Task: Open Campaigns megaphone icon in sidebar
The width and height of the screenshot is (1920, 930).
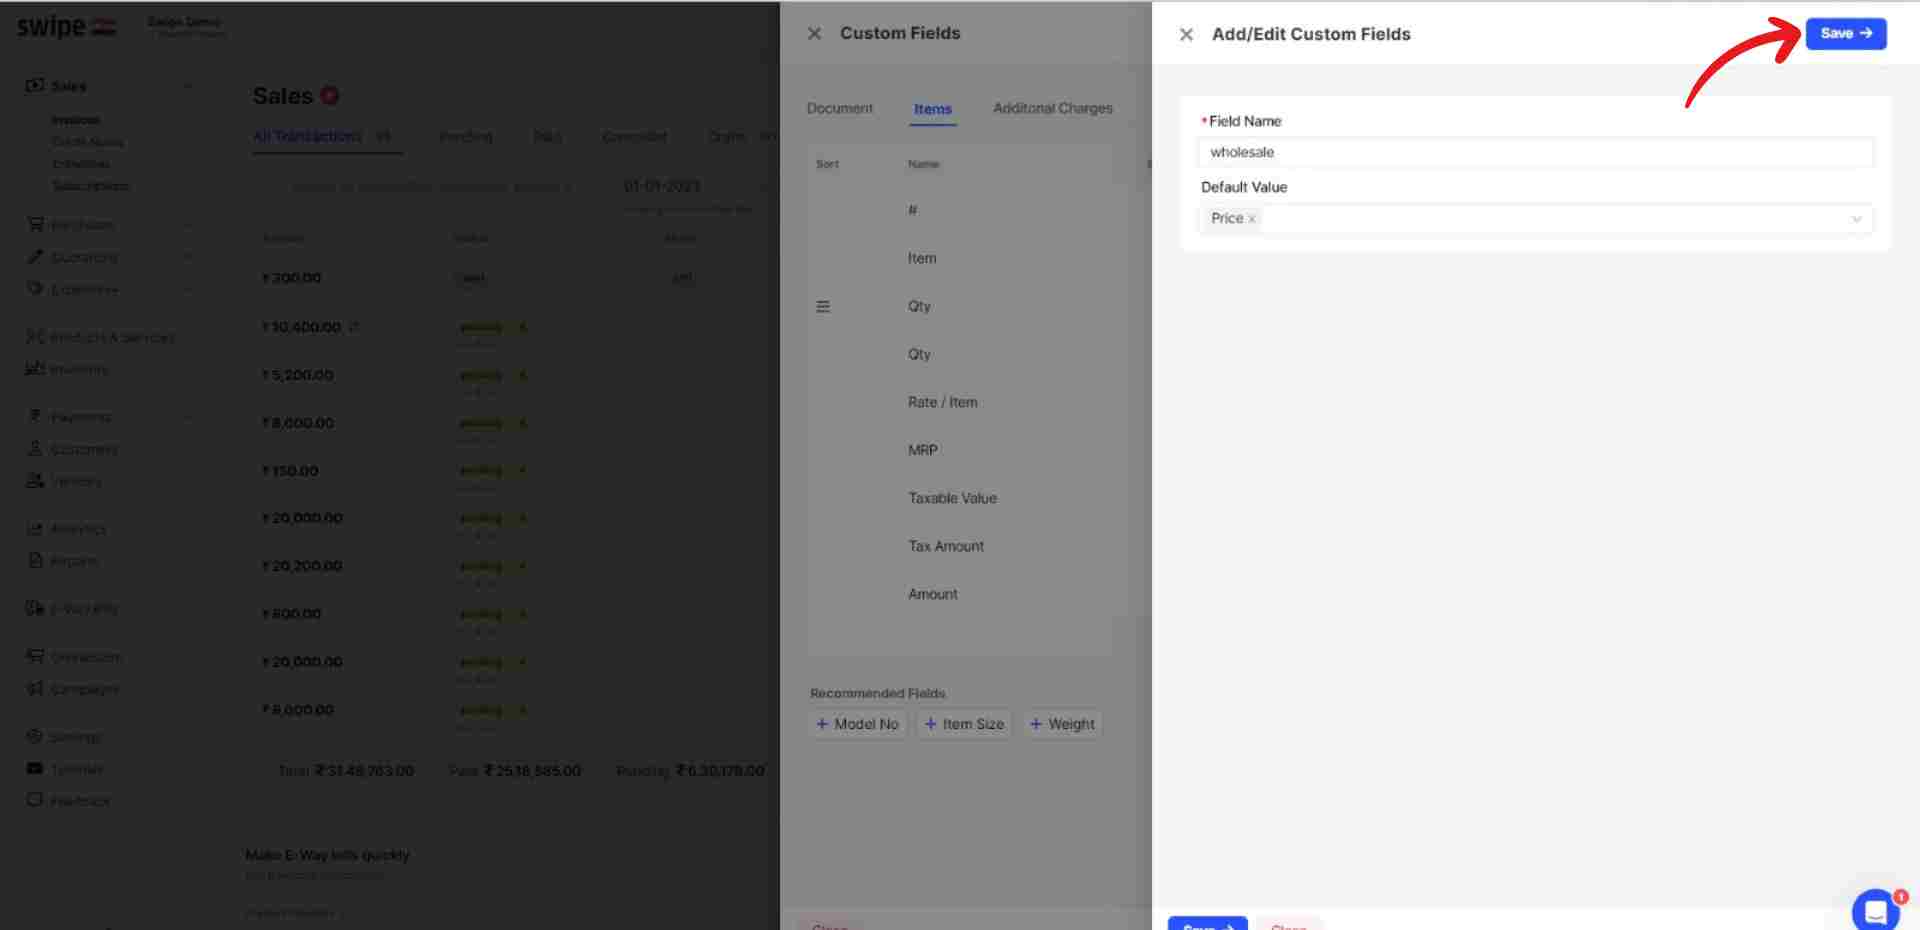Action: tap(35, 688)
